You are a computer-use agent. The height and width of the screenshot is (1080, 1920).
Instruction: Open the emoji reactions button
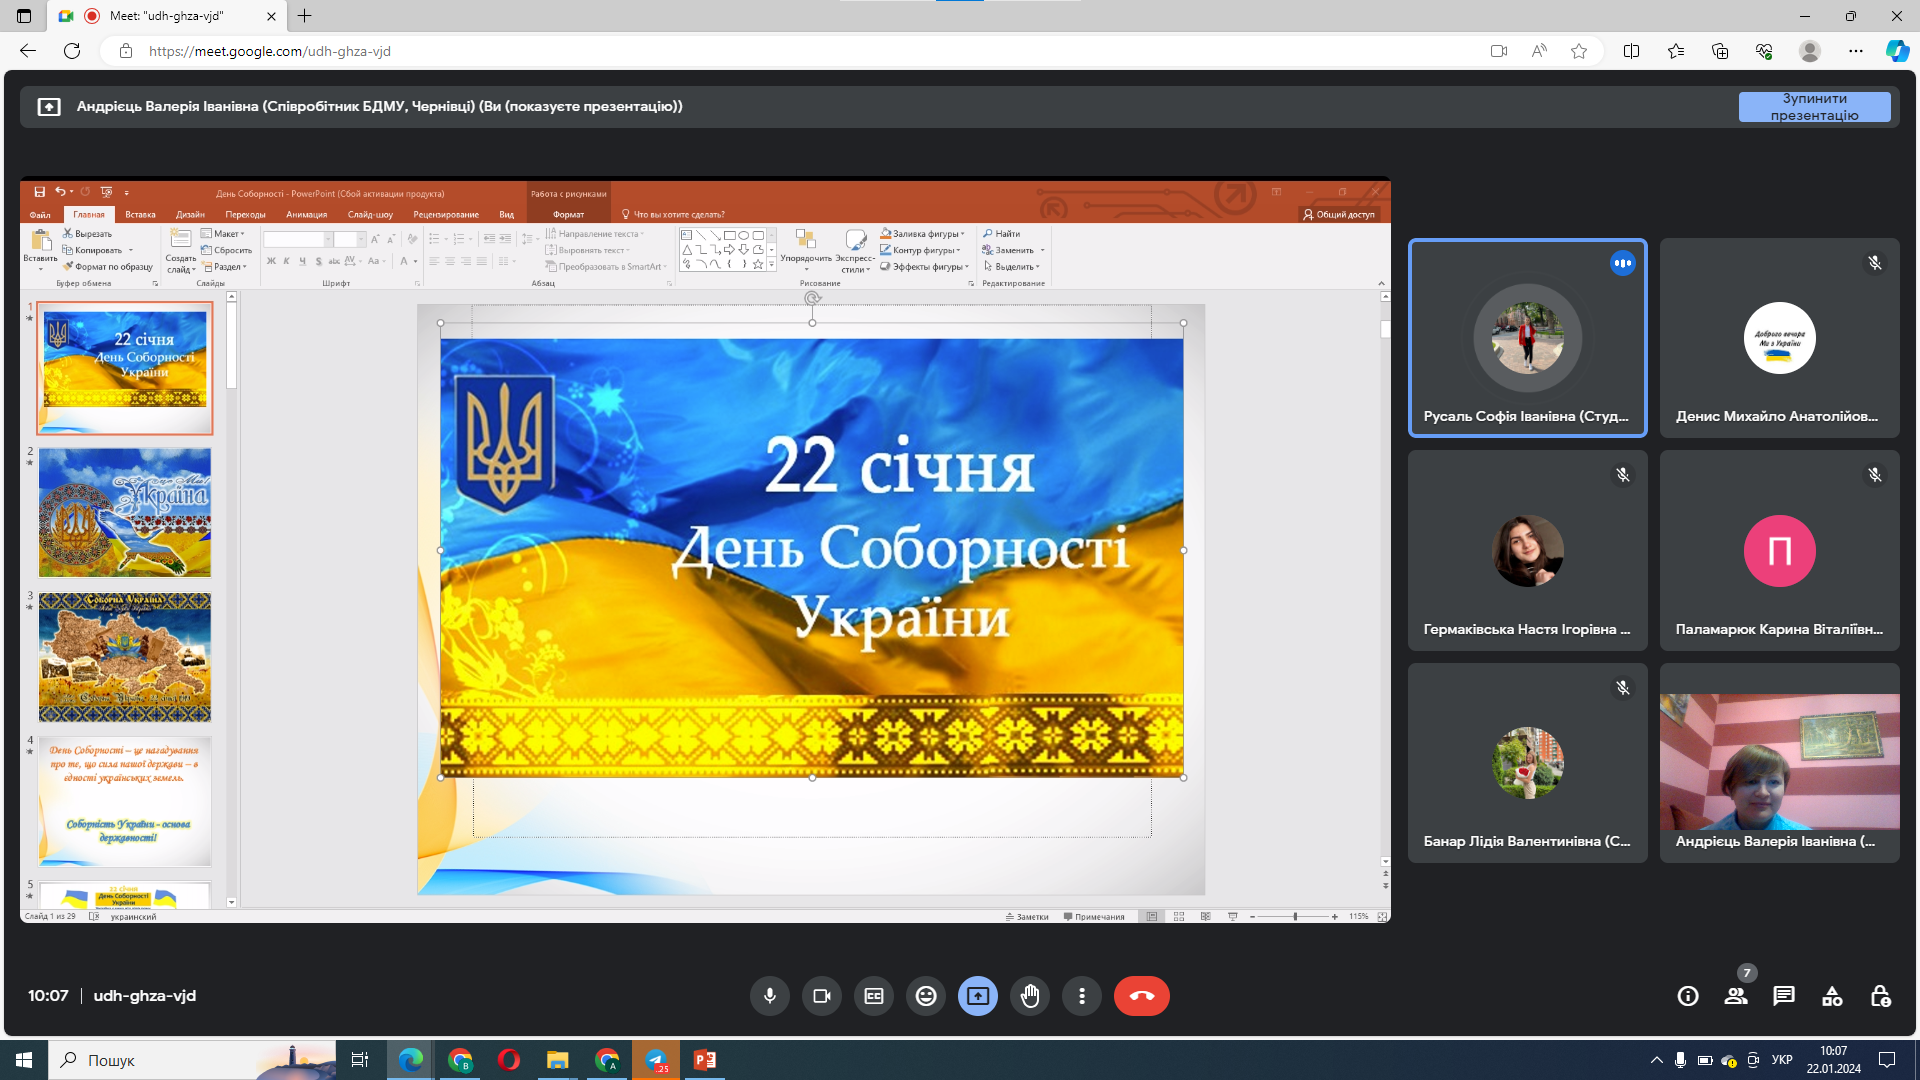click(x=926, y=996)
